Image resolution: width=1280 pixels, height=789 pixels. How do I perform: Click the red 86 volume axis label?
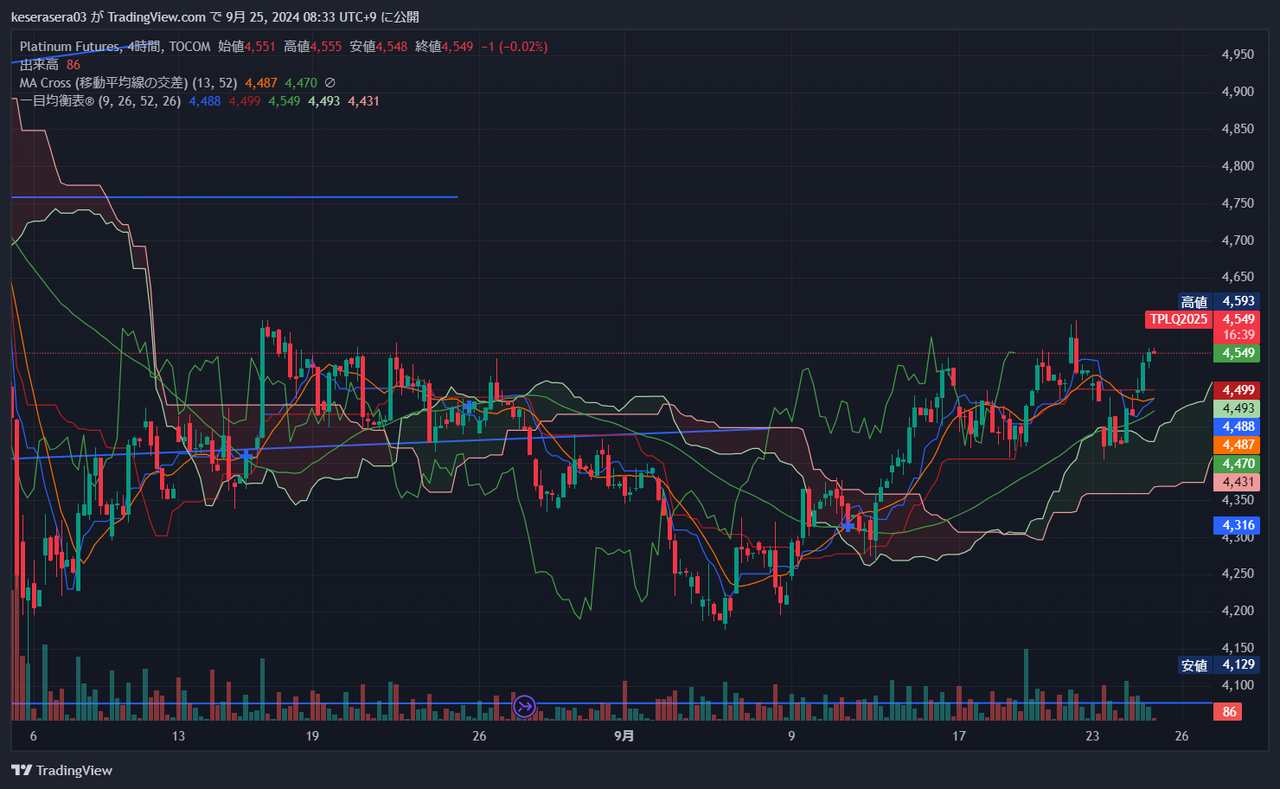click(x=1227, y=712)
